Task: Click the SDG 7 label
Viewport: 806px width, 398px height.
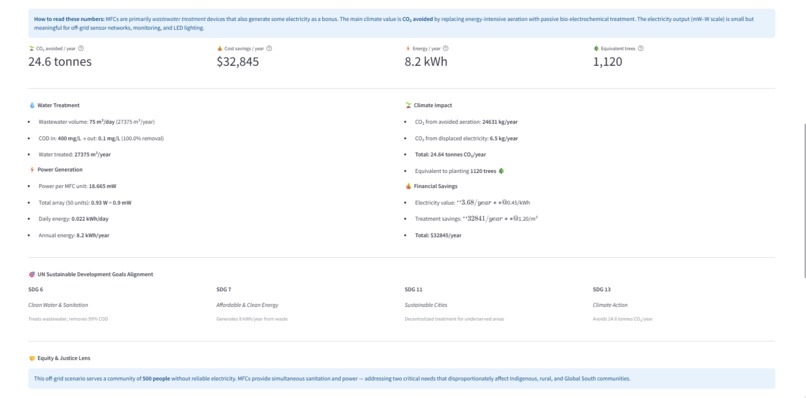Action: point(224,290)
